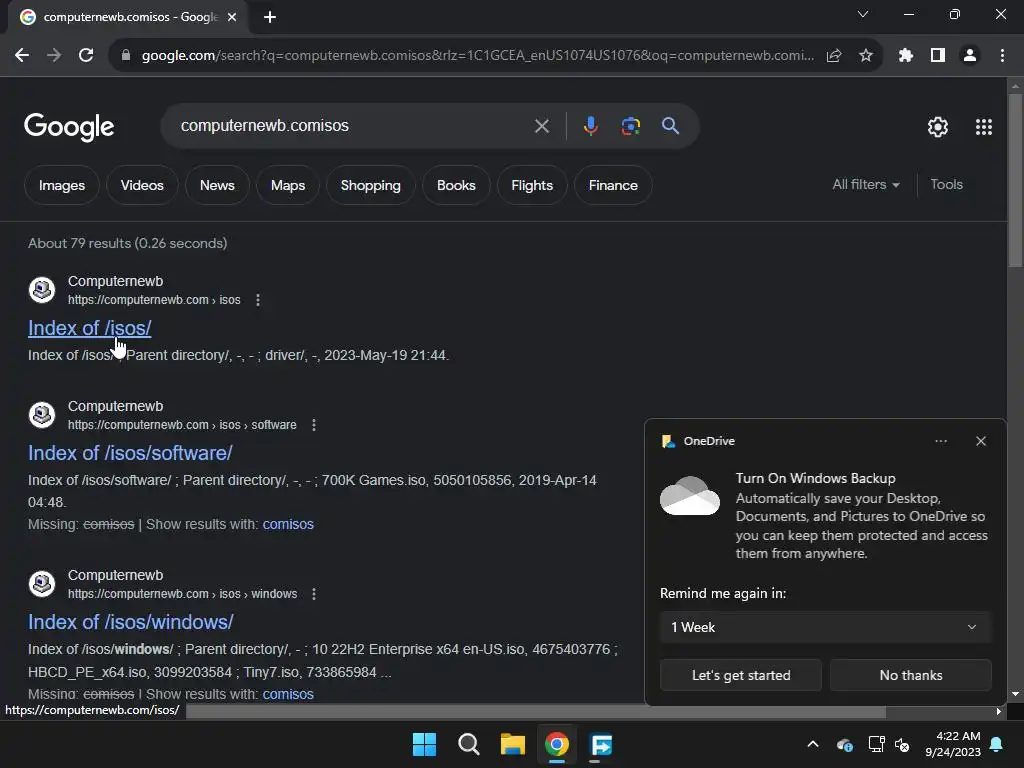Image resolution: width=1024 pixels, height=768 pixels.
Task: Expand the All filters dropdown
Action: [865, 185]
